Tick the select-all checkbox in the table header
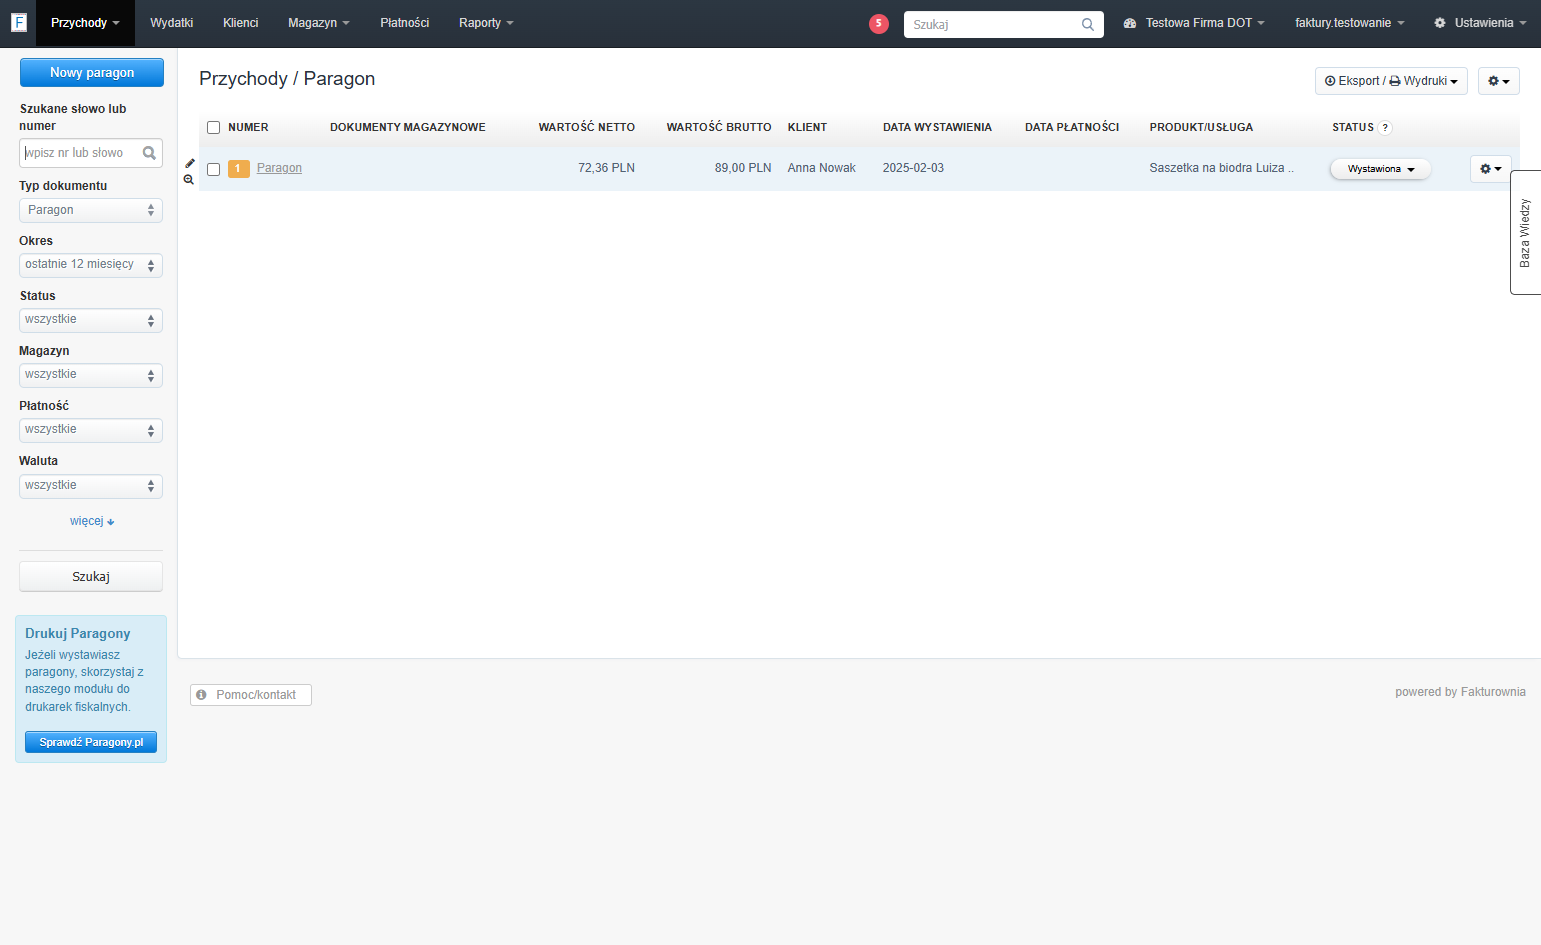 coord(213,128)
